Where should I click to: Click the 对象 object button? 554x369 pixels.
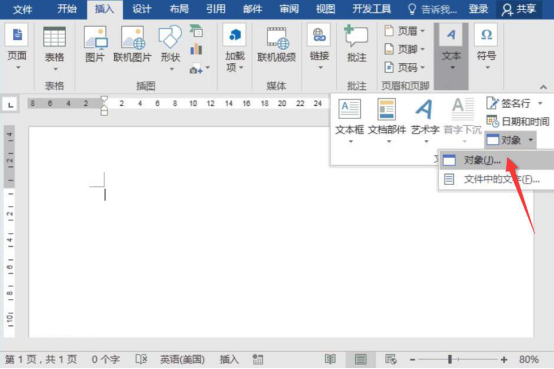[504, 140]
